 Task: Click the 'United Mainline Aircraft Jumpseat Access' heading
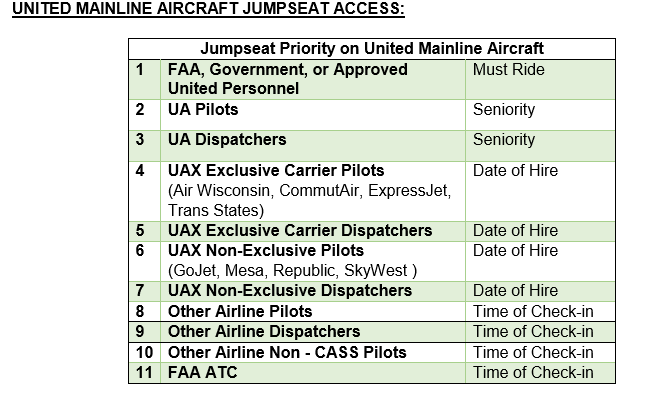pyautogui.click(x=208, y=9)
